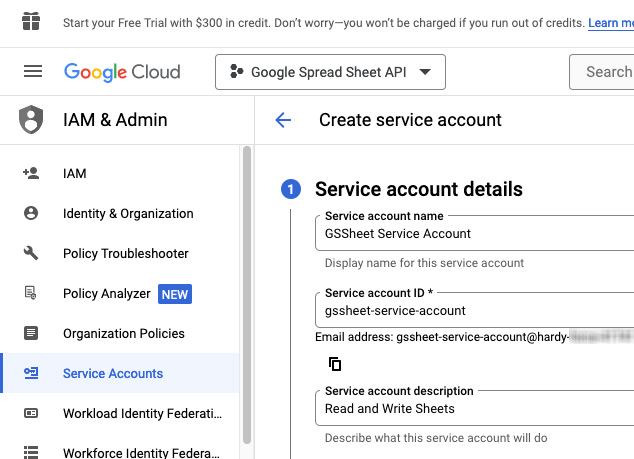Click the Service account ID field
Screen dimensions: 634x459
474,310
